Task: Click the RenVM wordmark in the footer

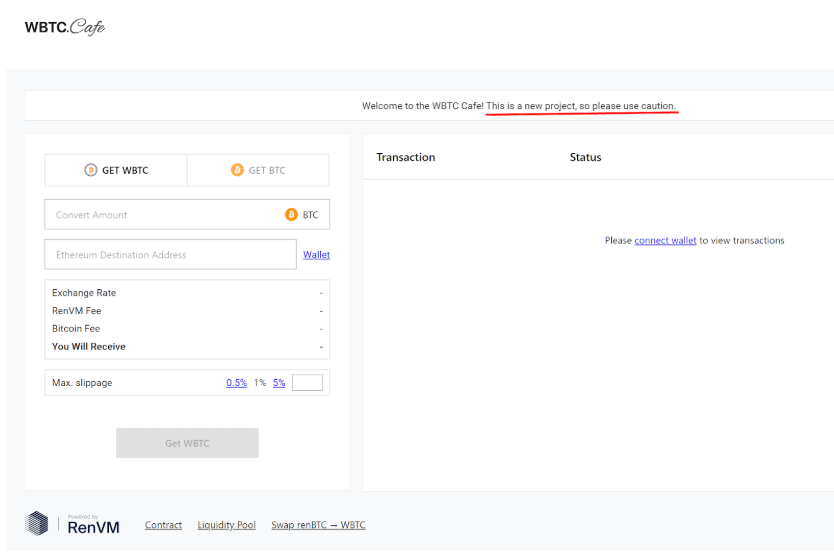Action: (x=93, y=527)
